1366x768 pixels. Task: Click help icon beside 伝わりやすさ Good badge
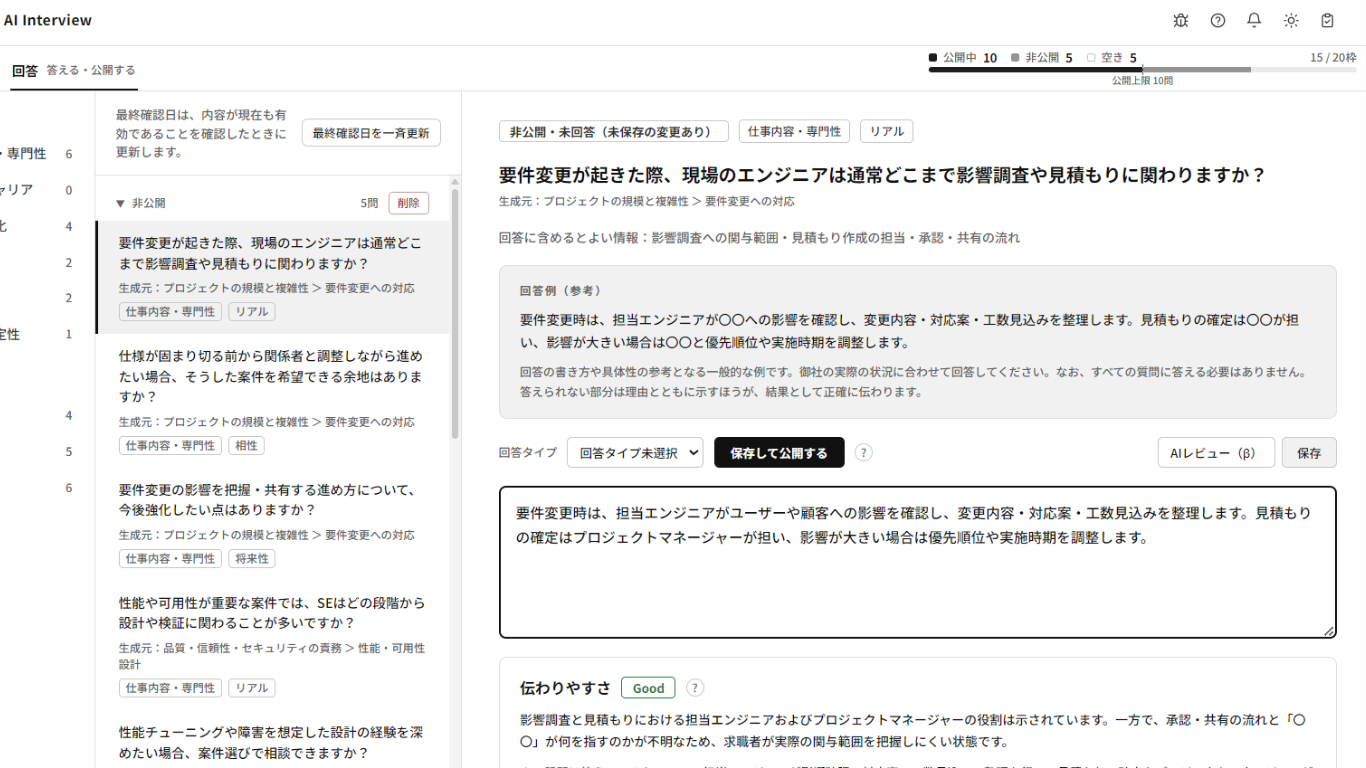point(695,688)
